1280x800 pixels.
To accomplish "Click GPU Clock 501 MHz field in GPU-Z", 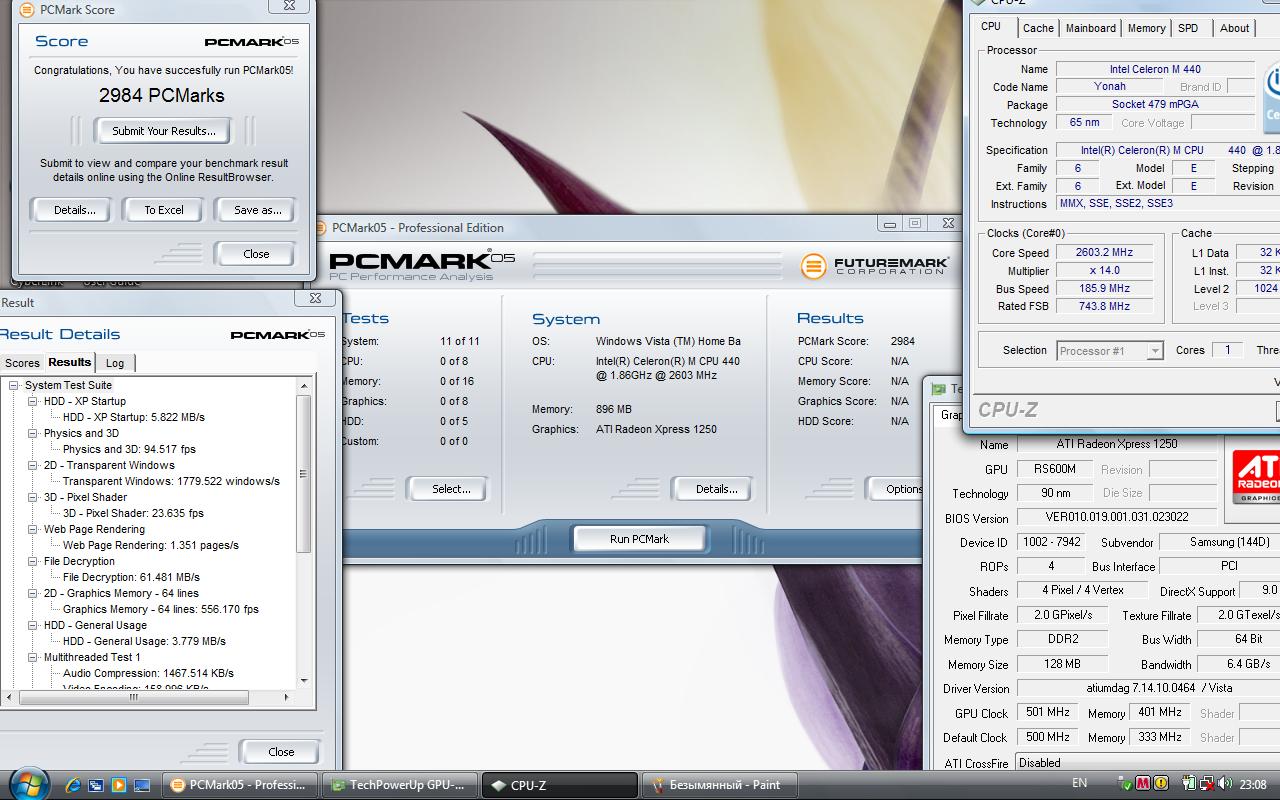I will (x=1047, y=713).
